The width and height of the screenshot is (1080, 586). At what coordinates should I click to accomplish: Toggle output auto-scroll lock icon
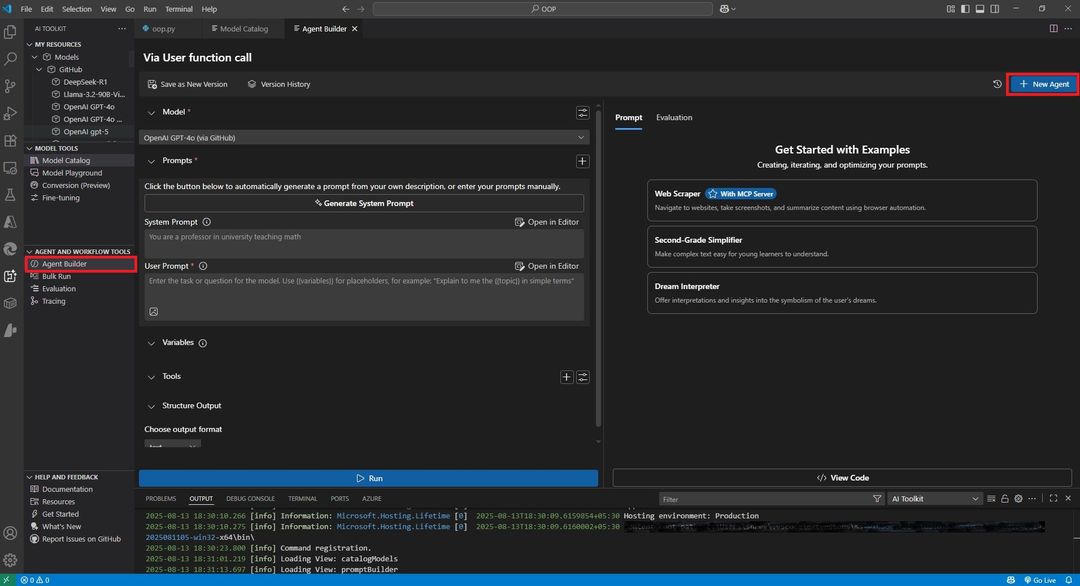1004,499
